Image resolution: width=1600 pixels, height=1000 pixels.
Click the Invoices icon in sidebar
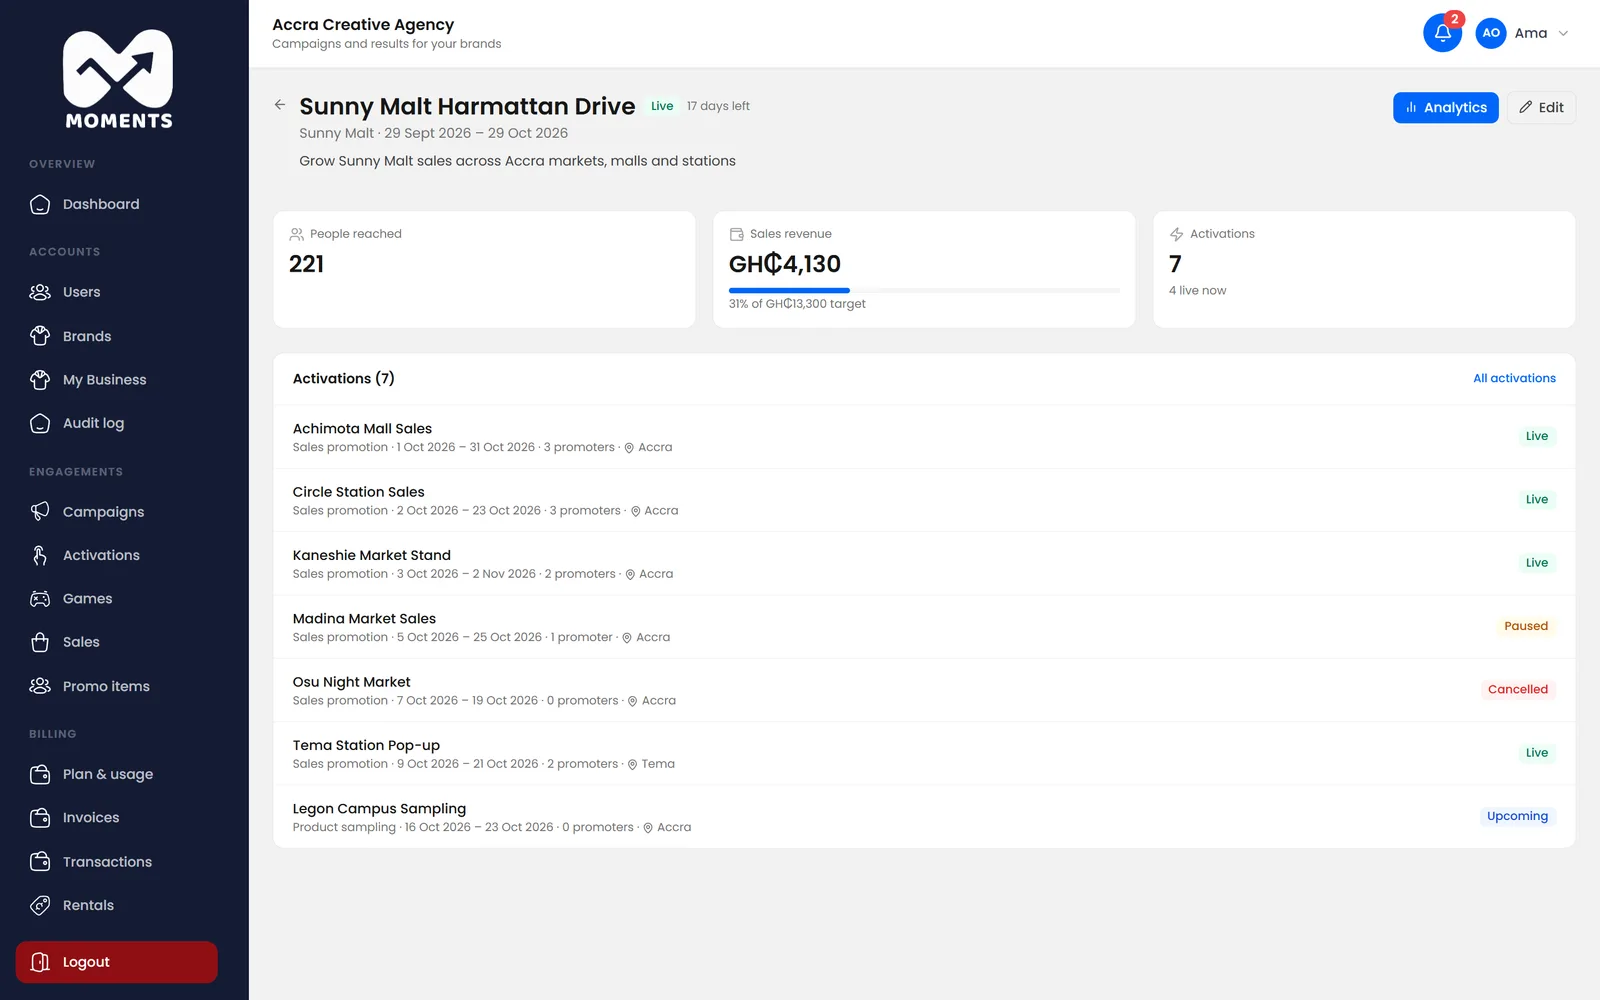[40, 818]
